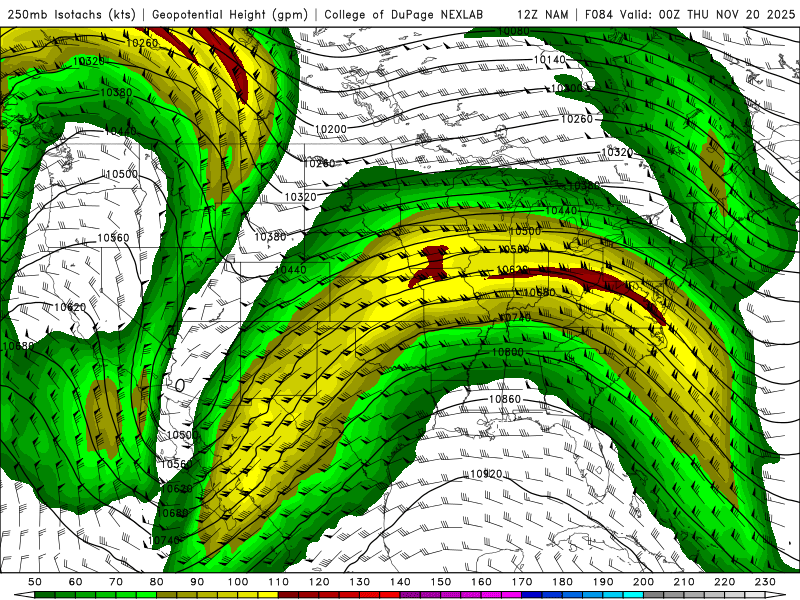
Task: Click the 60 value on the color scale
Action: (x=76, y=582)
